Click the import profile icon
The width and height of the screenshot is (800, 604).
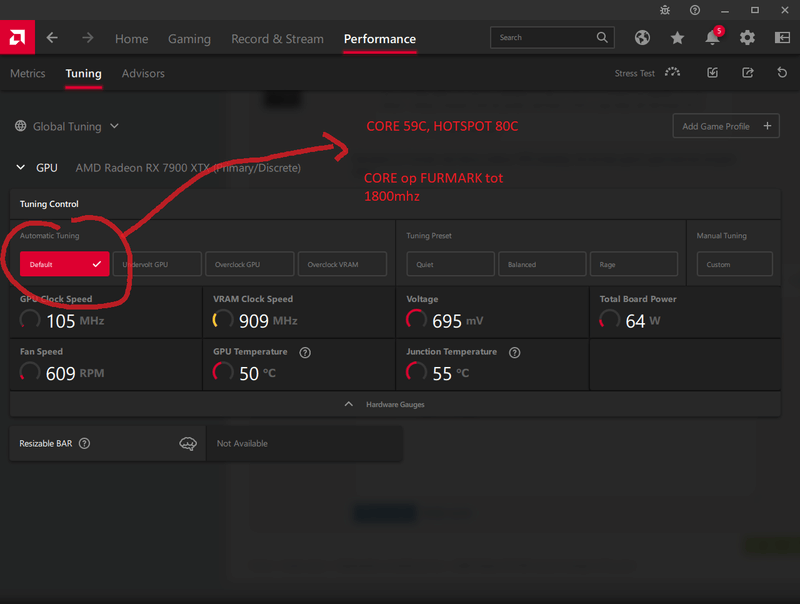(x=712, y=72)
